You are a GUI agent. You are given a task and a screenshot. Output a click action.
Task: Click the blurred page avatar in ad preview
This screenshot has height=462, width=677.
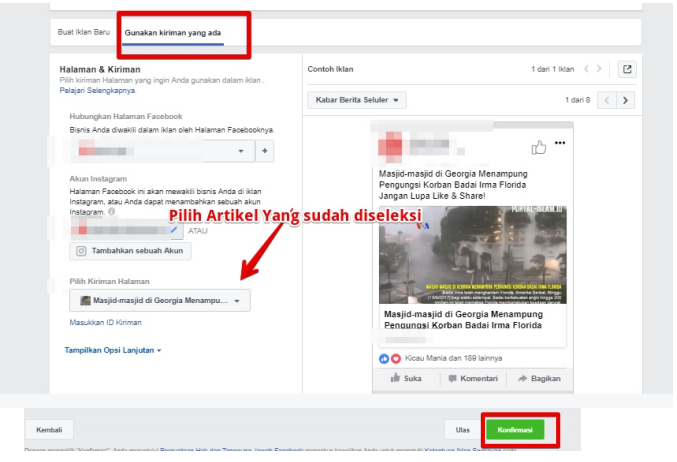click(390, 146)
